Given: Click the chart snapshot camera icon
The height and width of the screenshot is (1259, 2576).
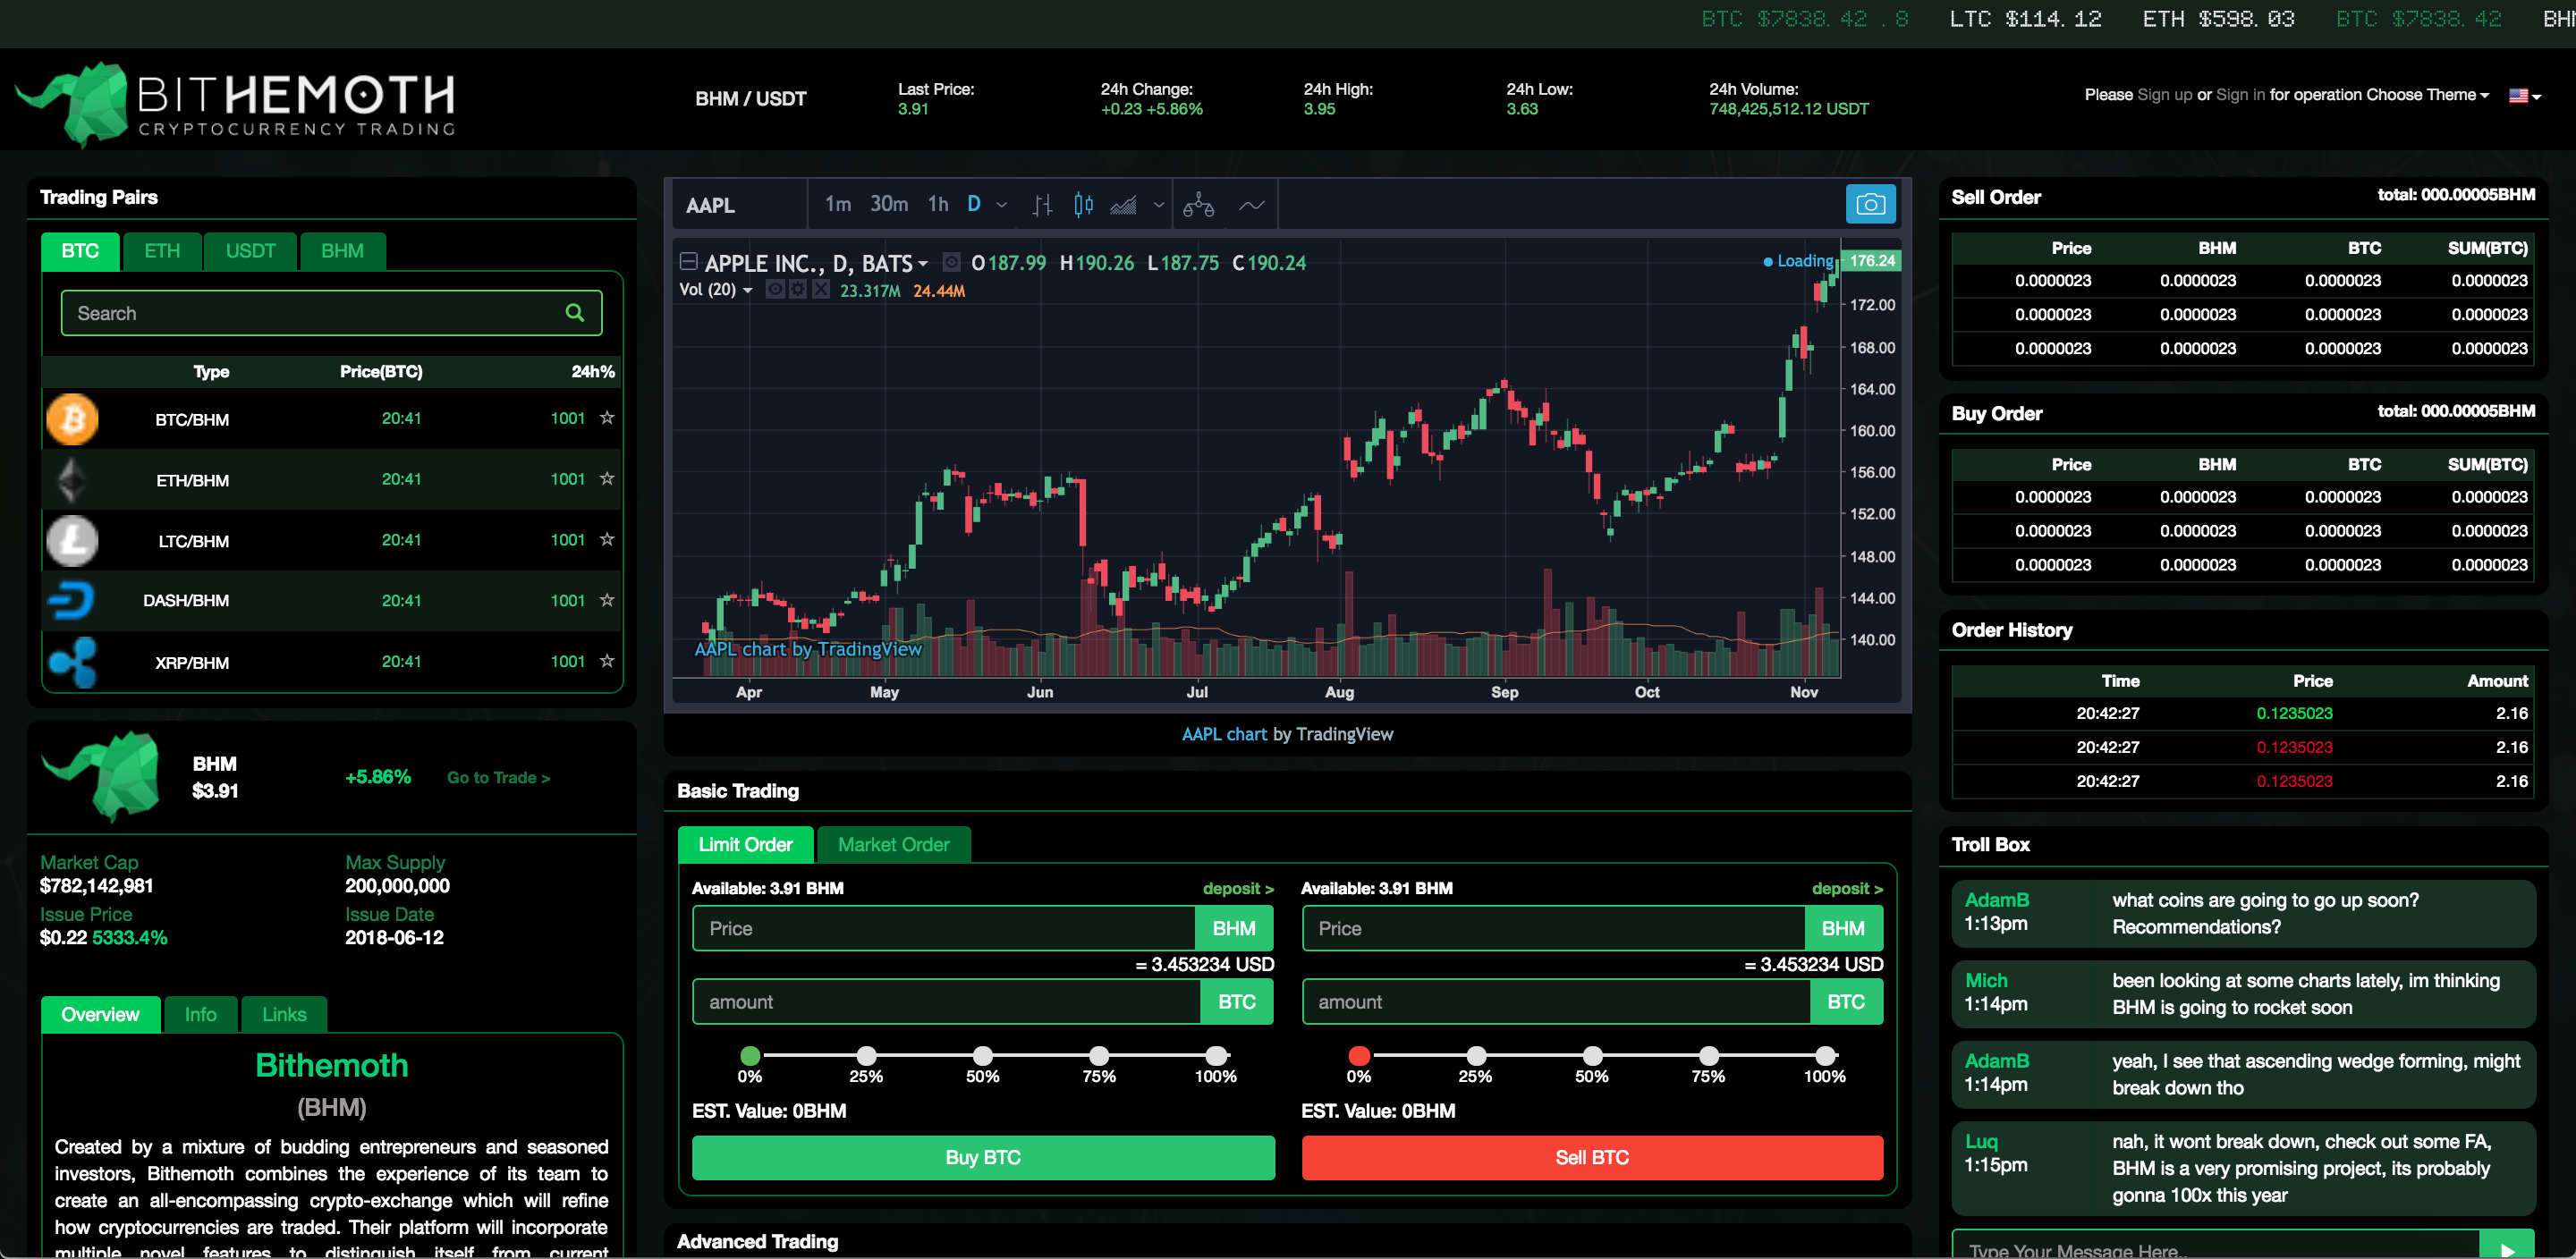Looking at the screenshot, I should pos(1870,205).
